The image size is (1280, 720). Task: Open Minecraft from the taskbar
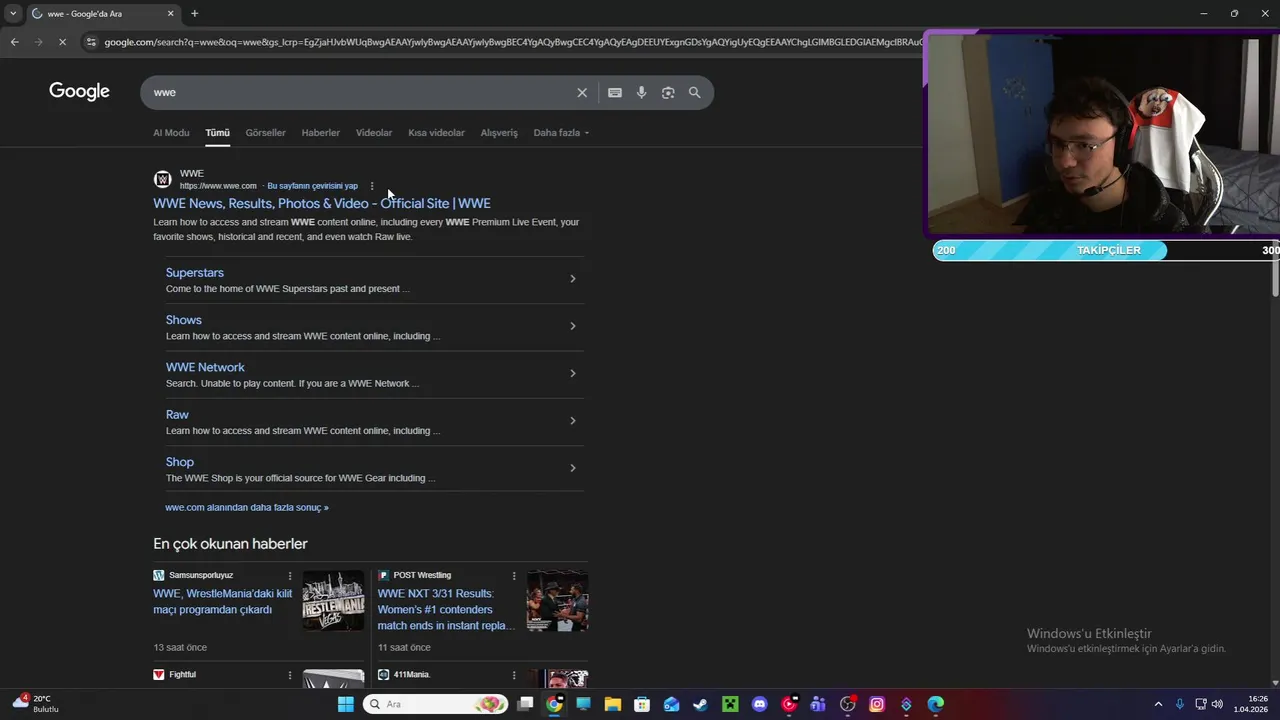click(x=730, y=704)
